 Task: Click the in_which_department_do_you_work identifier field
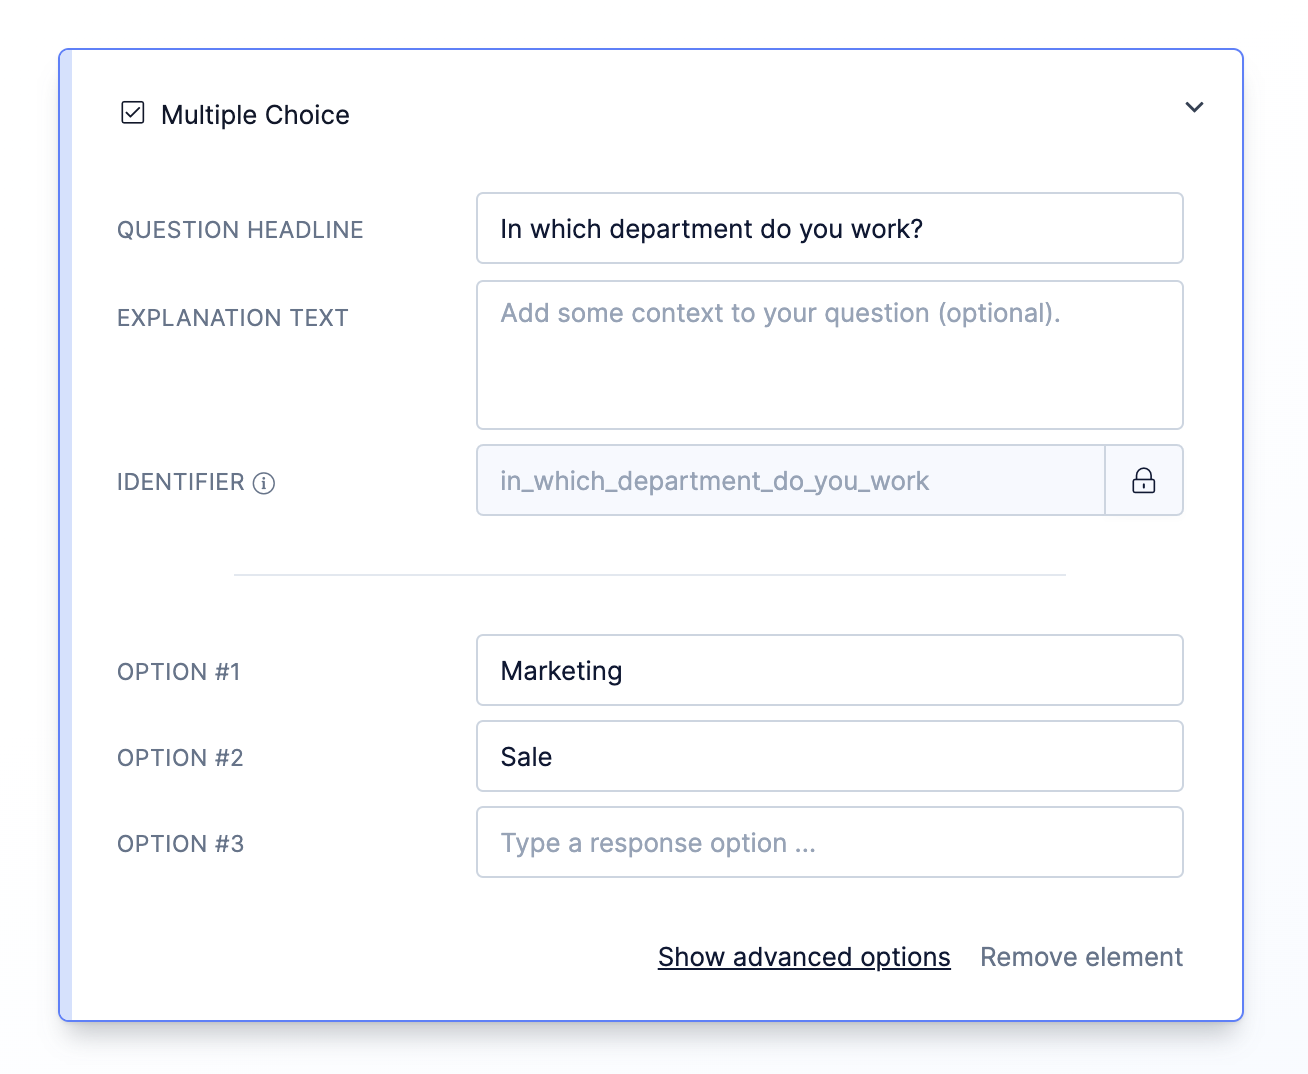click(x=790, y=480)
